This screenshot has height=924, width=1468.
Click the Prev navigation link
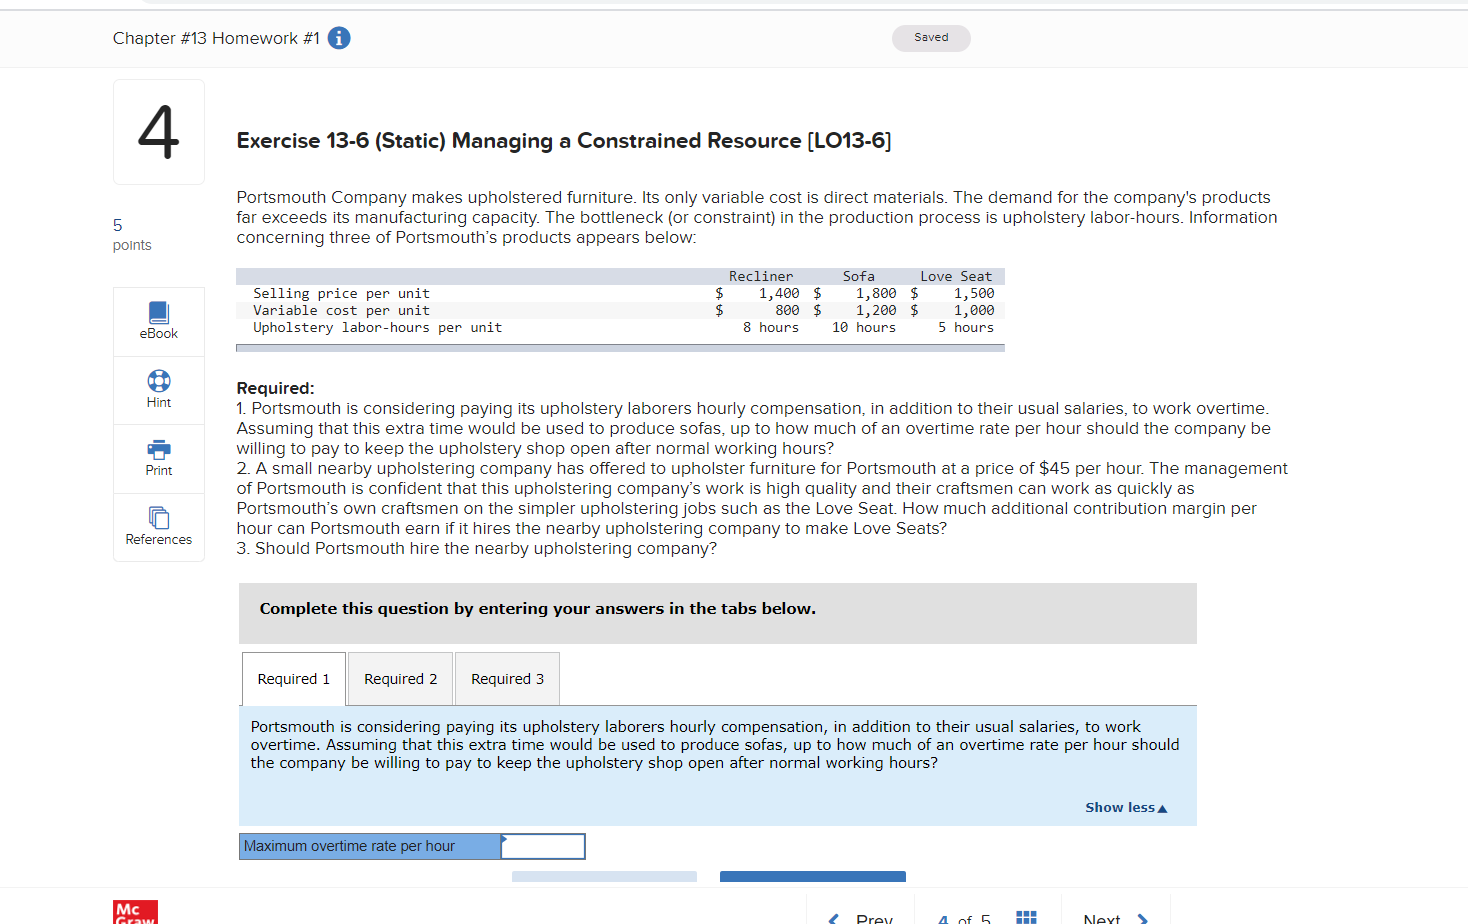874,919
